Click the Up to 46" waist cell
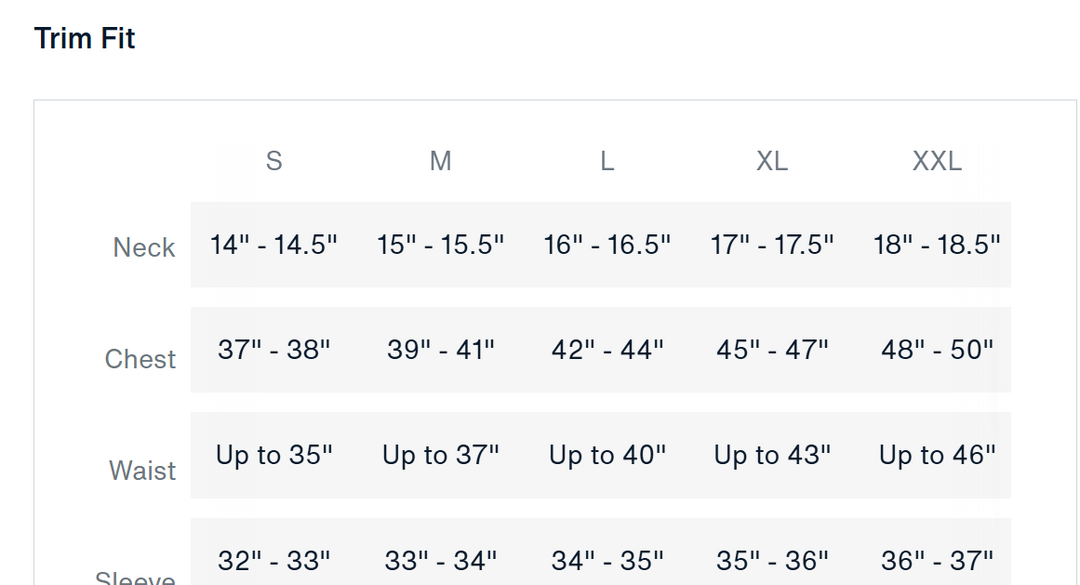The height and width of the screenshot is (585, 1080). [x=937, y=455]
